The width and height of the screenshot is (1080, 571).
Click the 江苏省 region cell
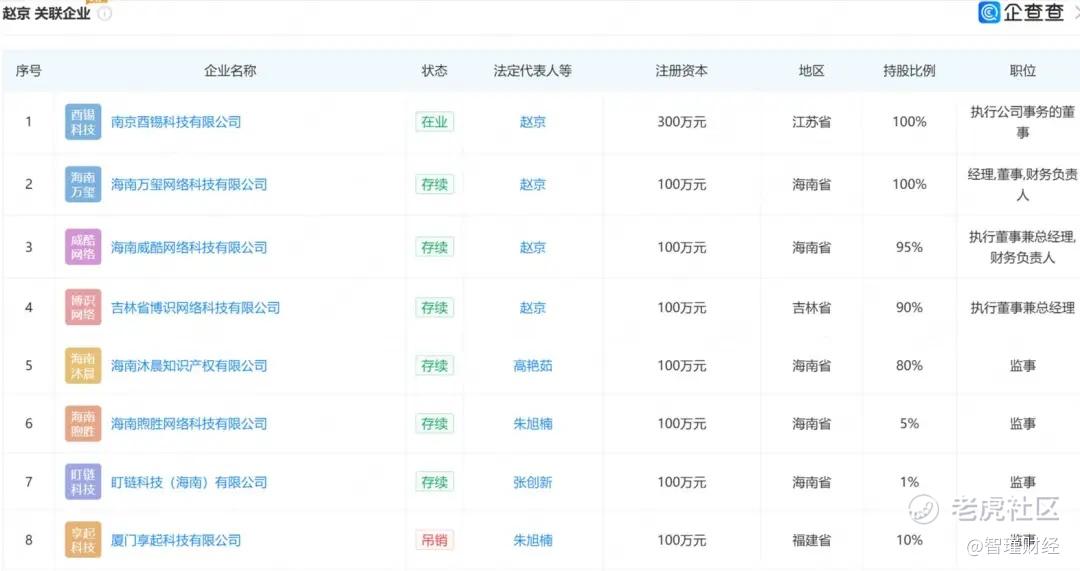[811, 122]
